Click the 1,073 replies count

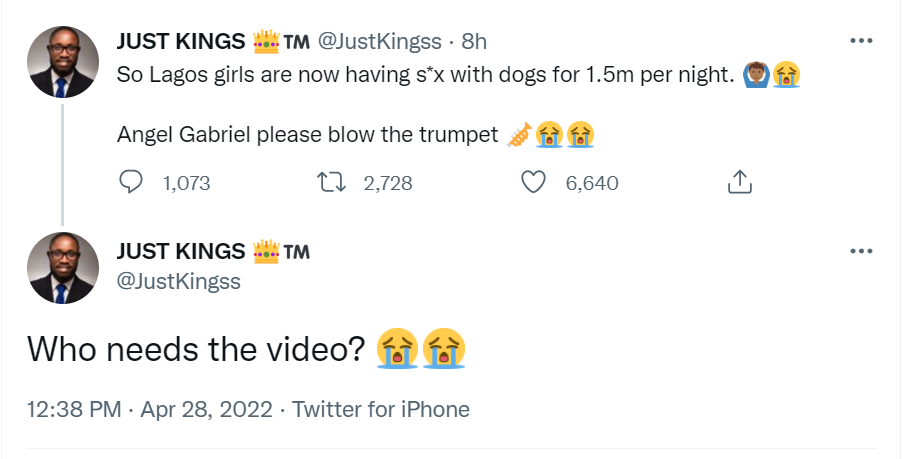(x=186, y=183)
